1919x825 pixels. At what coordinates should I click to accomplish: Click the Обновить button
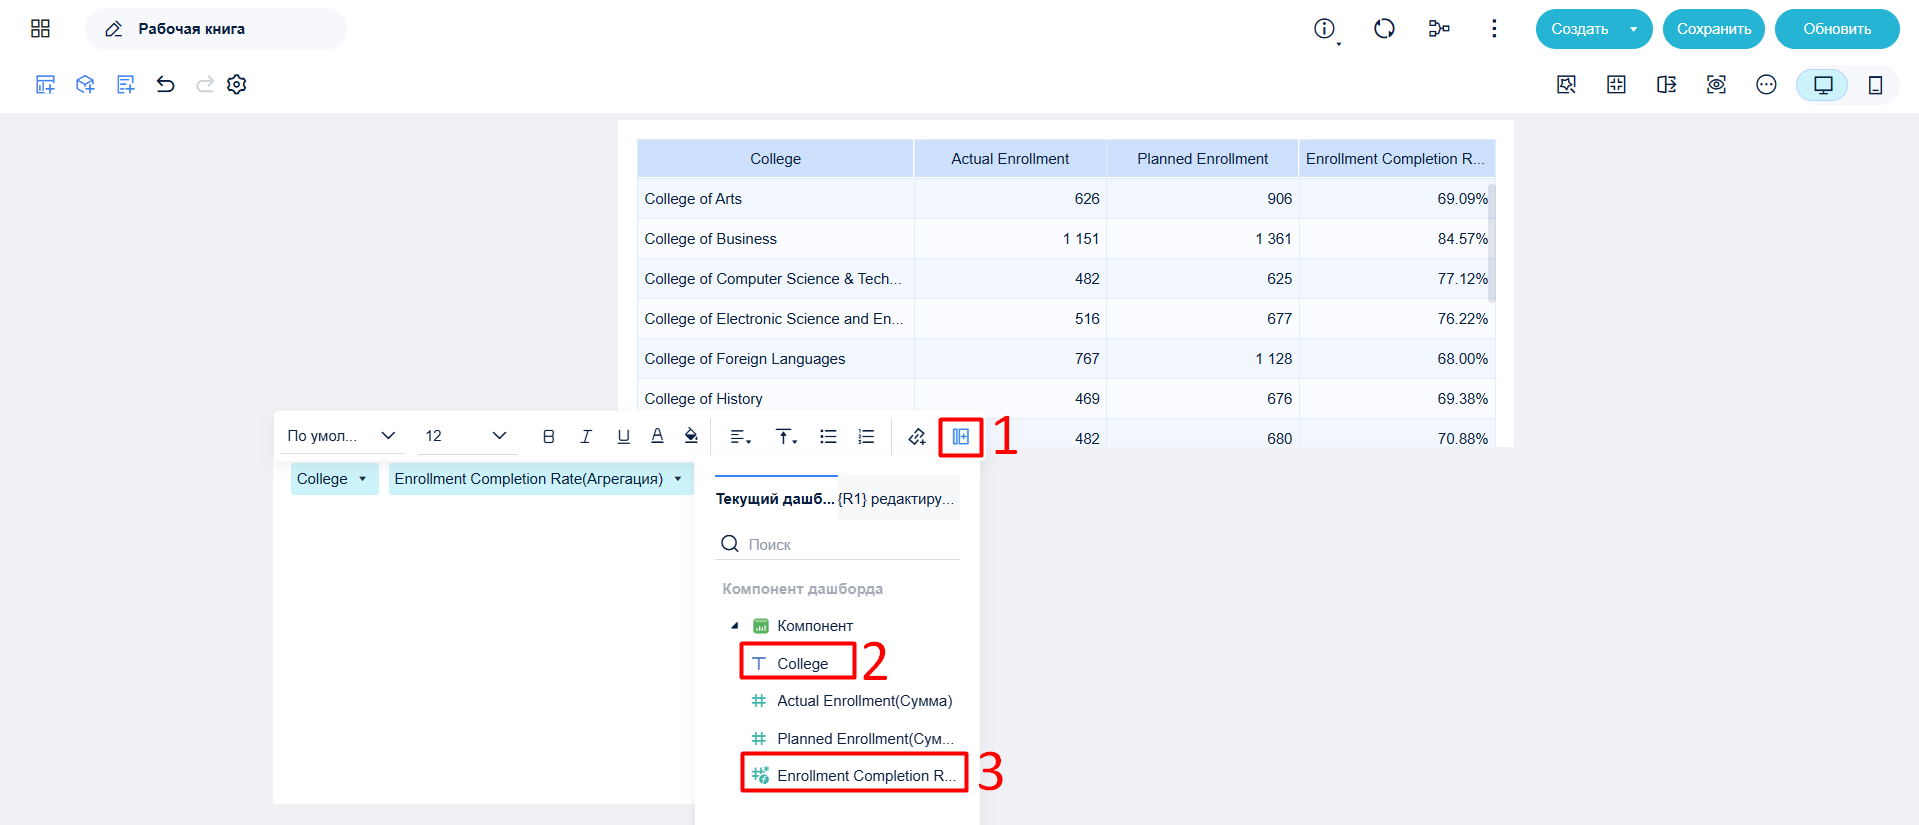pyautogui.click(x=1837, y=29)
